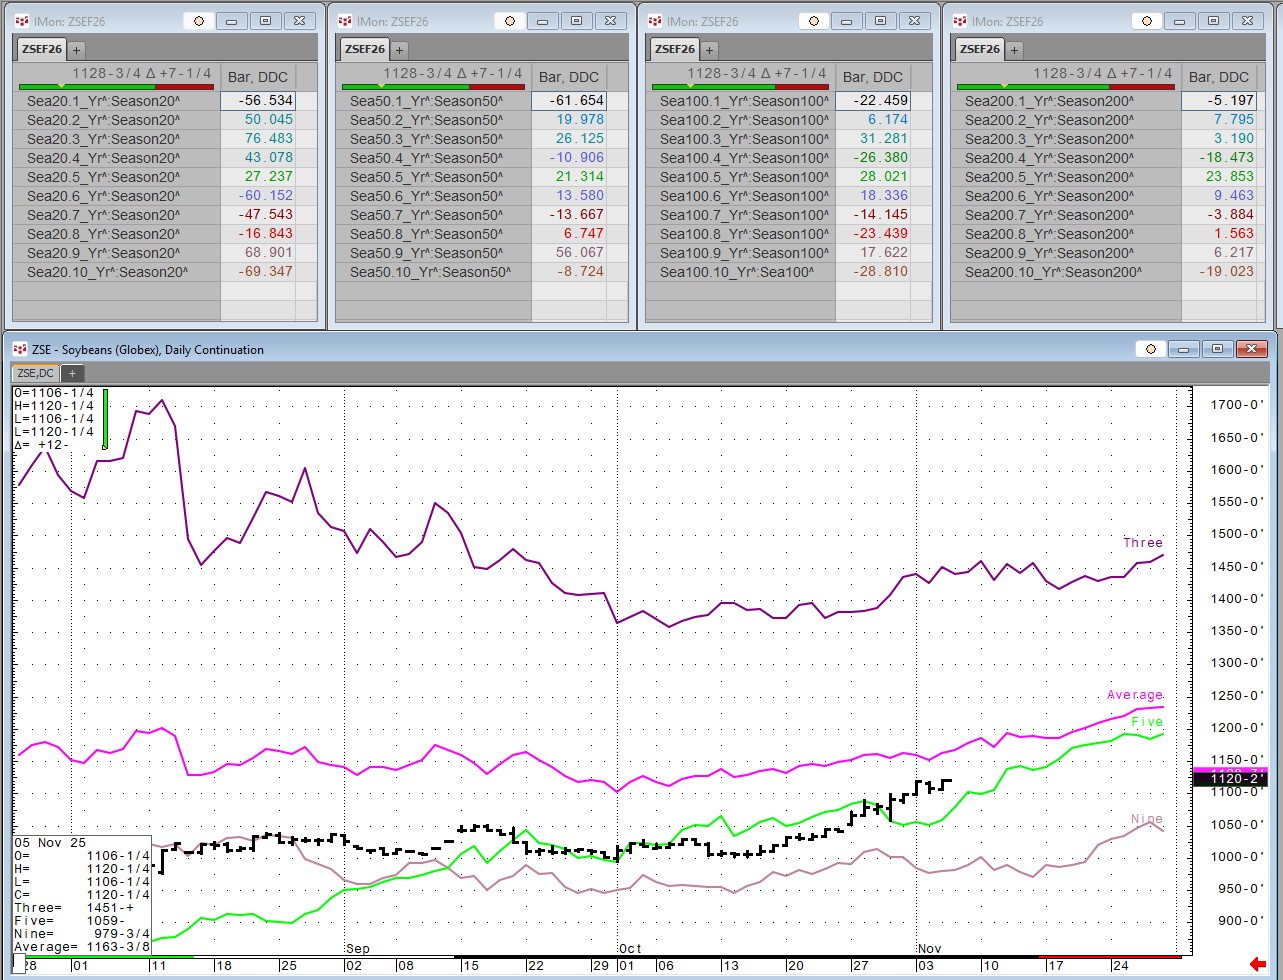1283x980 pixels.
Task: Add new tab in the Season100 monitor window
Action: (709, 49)
